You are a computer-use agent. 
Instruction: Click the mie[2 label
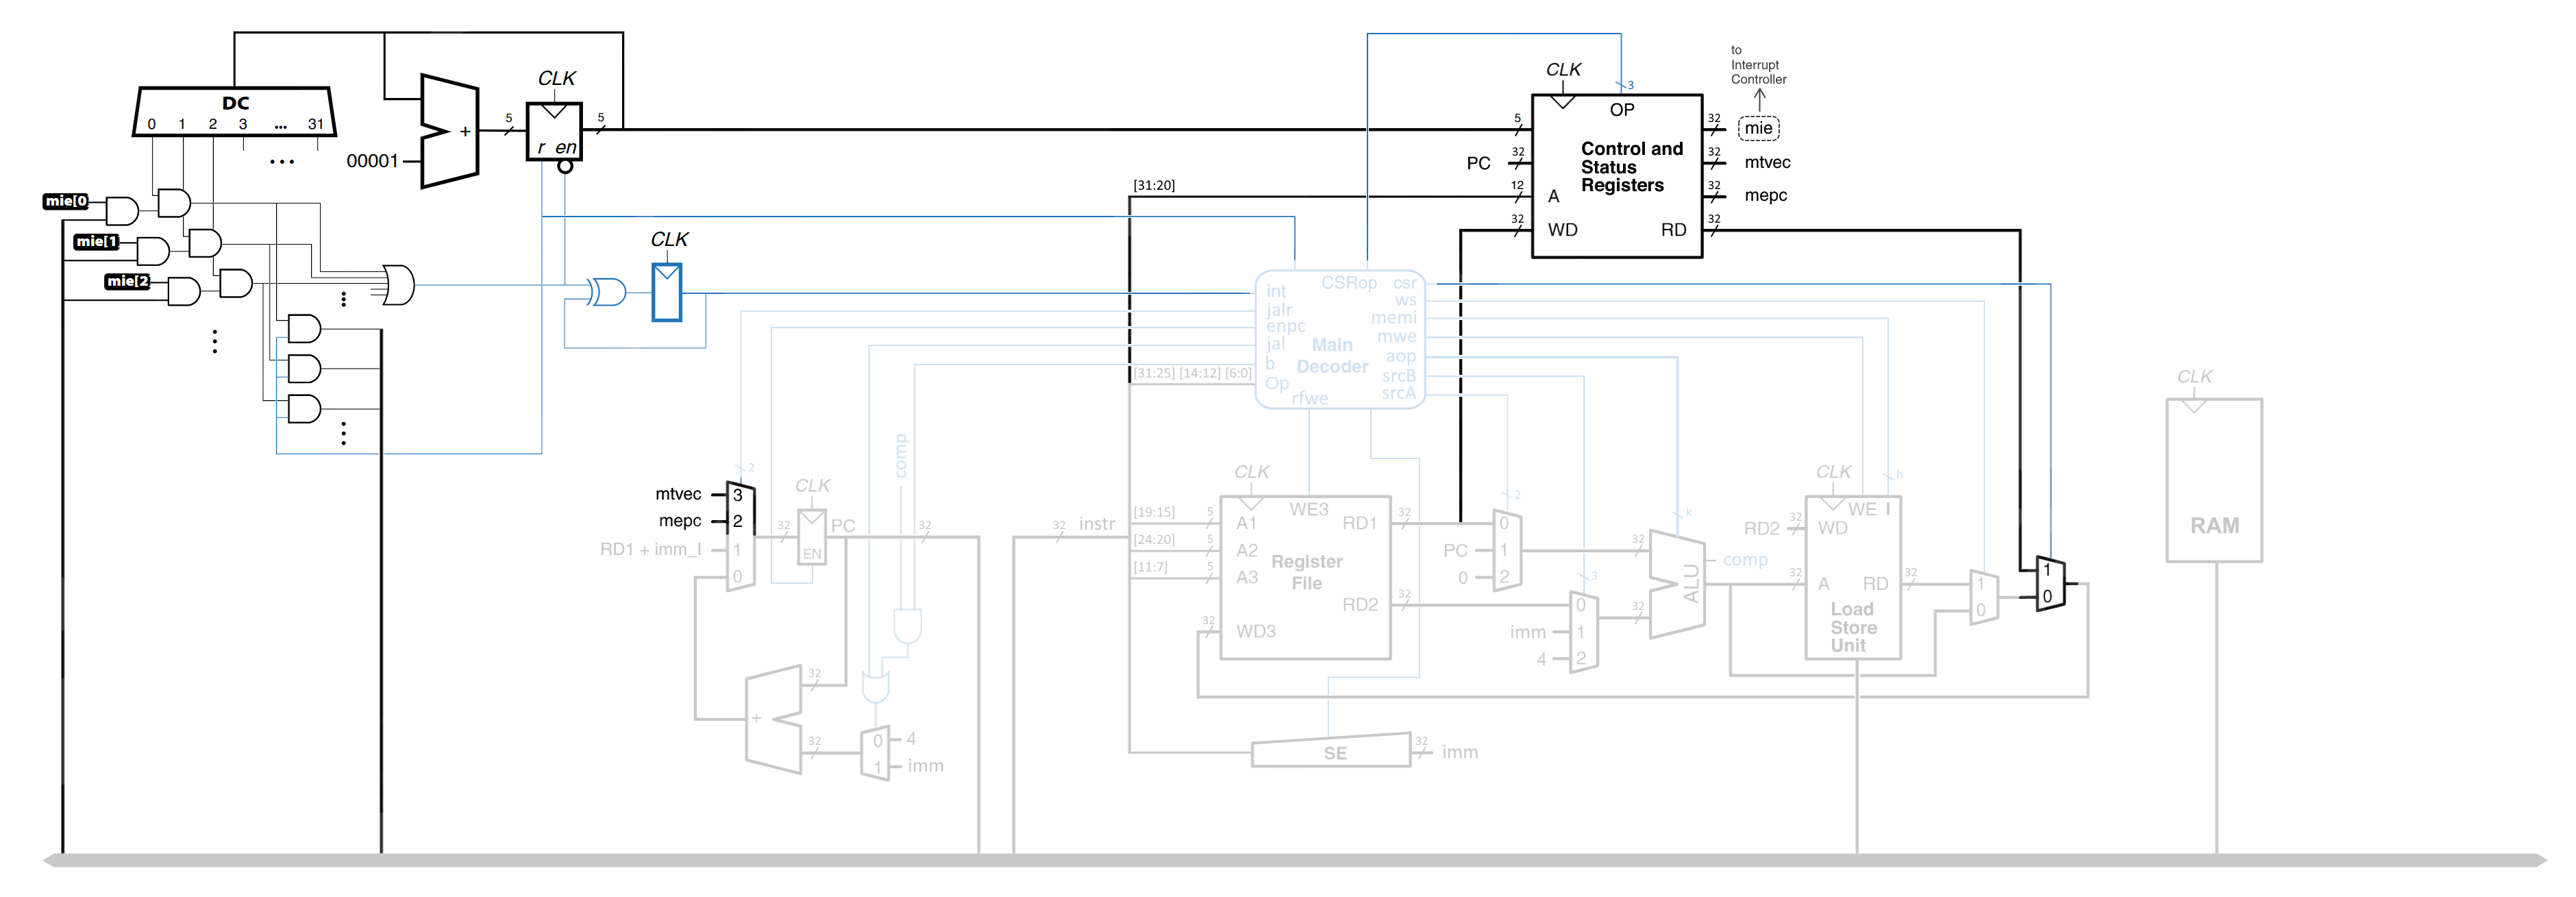coord(127,281)
